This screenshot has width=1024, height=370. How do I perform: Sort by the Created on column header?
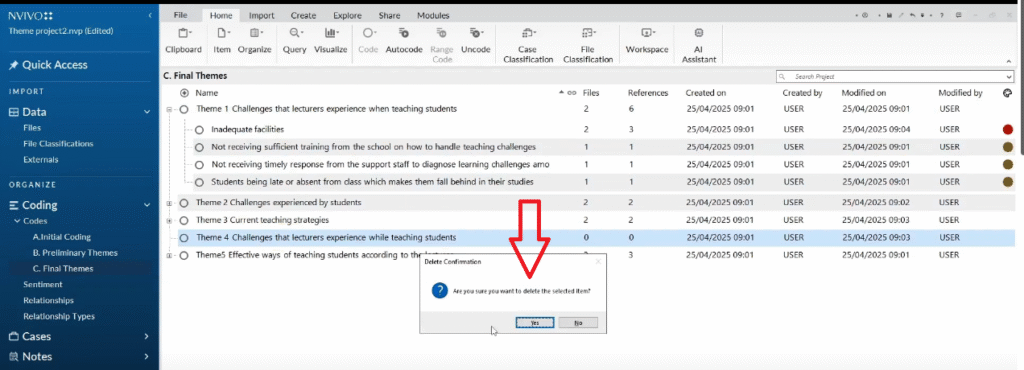tap(705, 93)
